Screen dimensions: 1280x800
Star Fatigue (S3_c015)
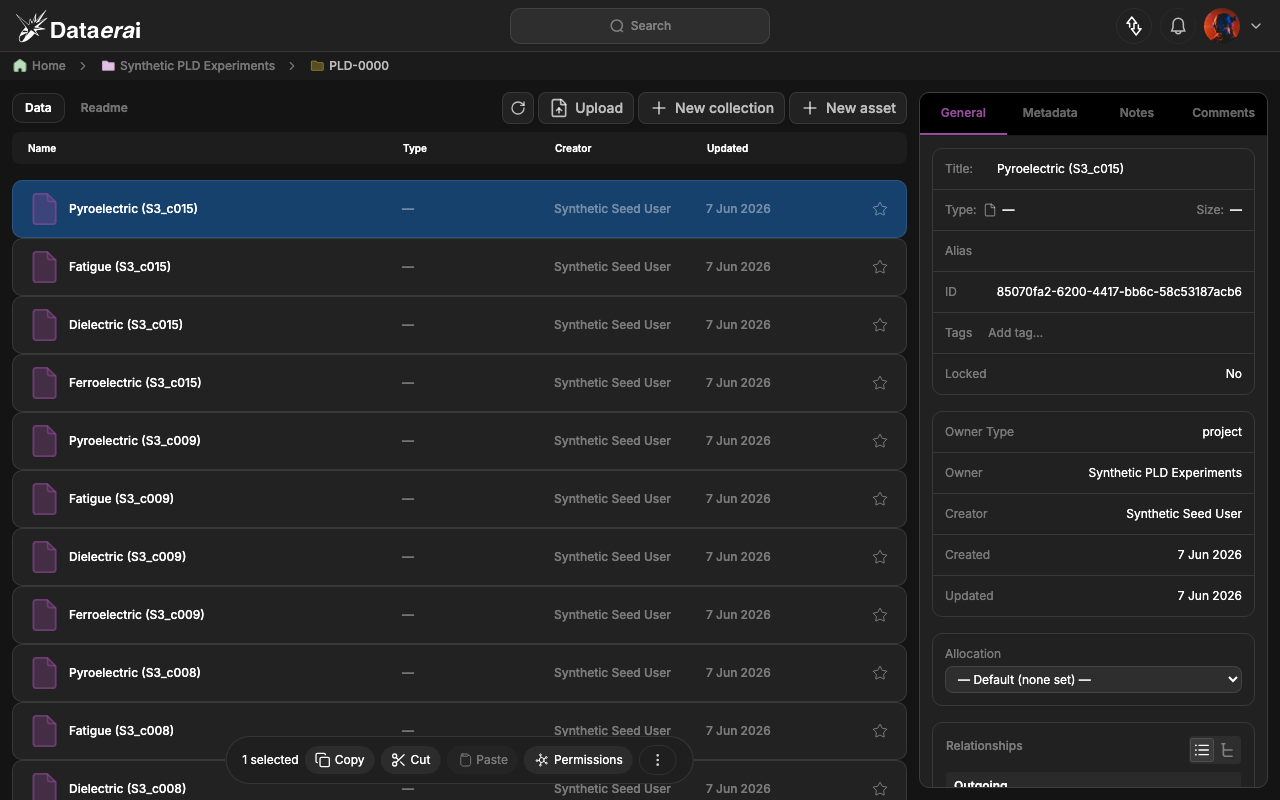coord(880,267)
